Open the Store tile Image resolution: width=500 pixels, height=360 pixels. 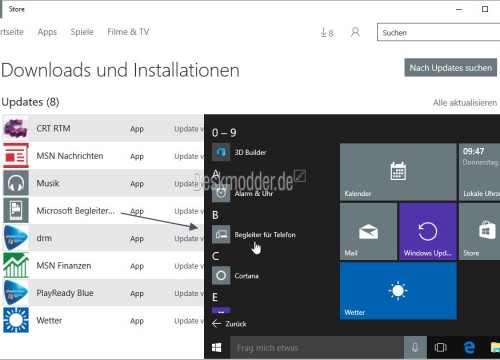click(x=479, y=231)
